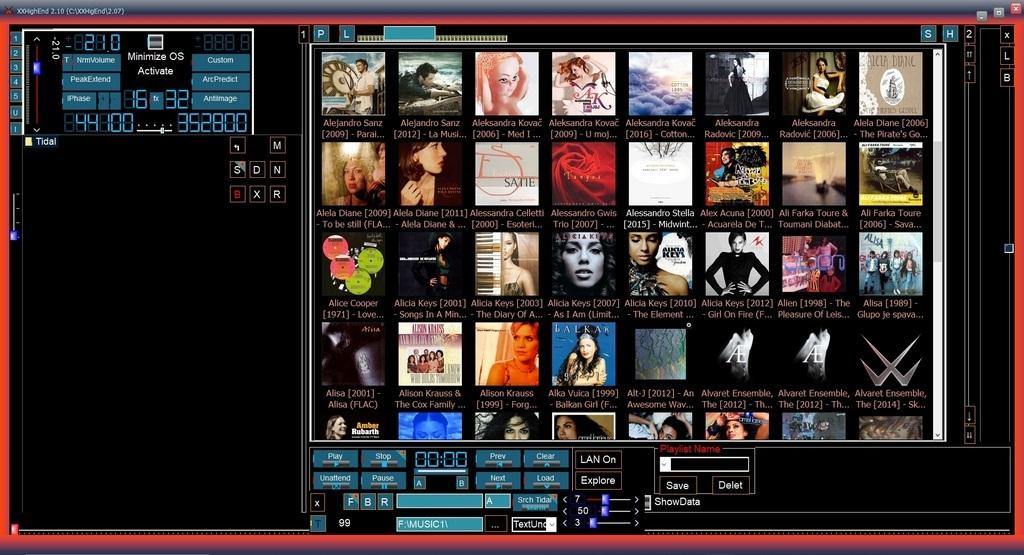
Task: Click the Srch Tidal button
Action: (535, 502)
